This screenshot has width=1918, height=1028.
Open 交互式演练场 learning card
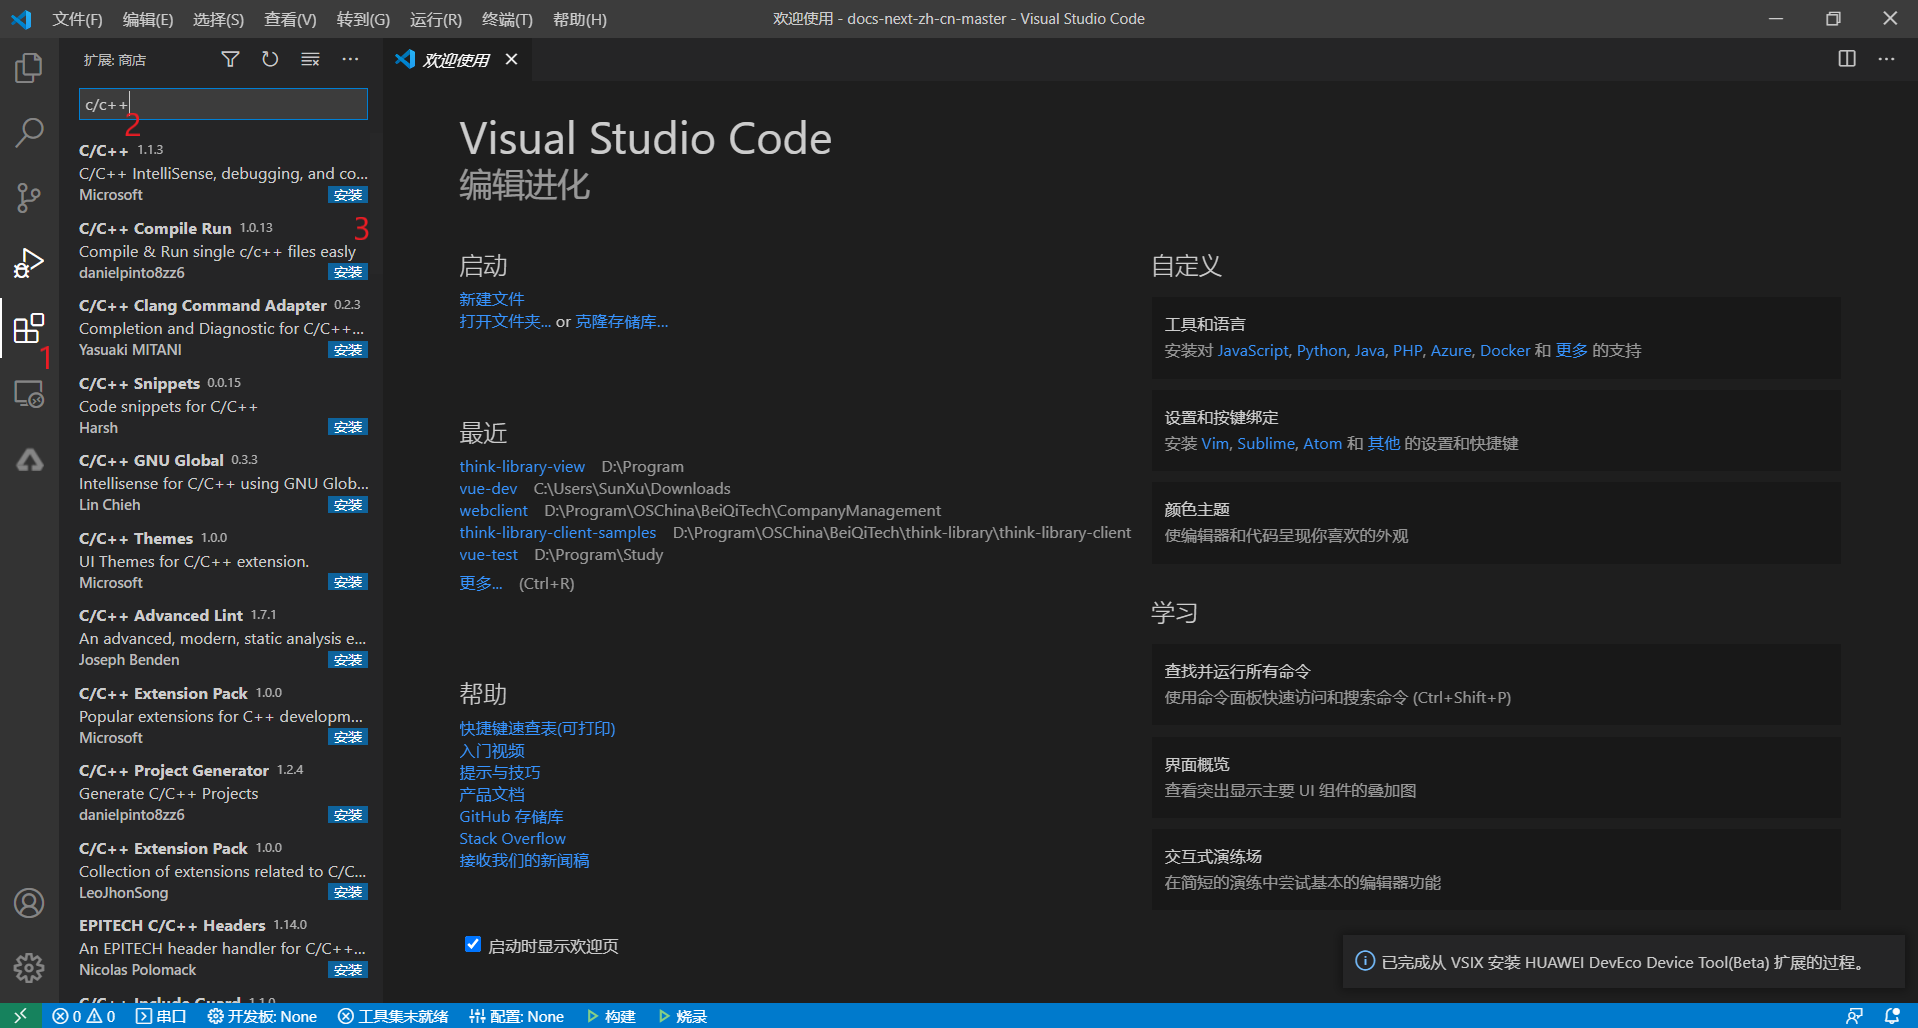(1496, 869)
